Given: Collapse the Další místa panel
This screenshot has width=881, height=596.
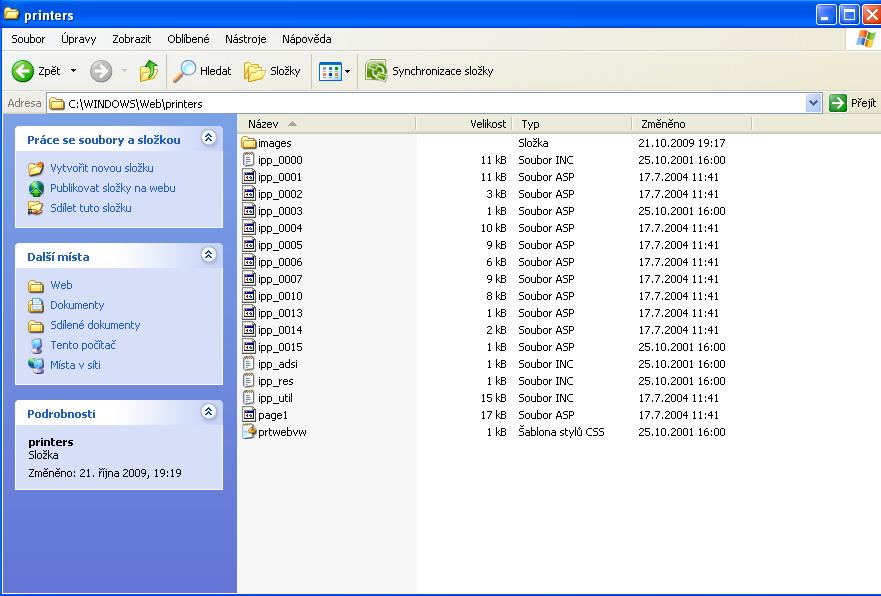Looking at the screenshot, I should 208,255.
